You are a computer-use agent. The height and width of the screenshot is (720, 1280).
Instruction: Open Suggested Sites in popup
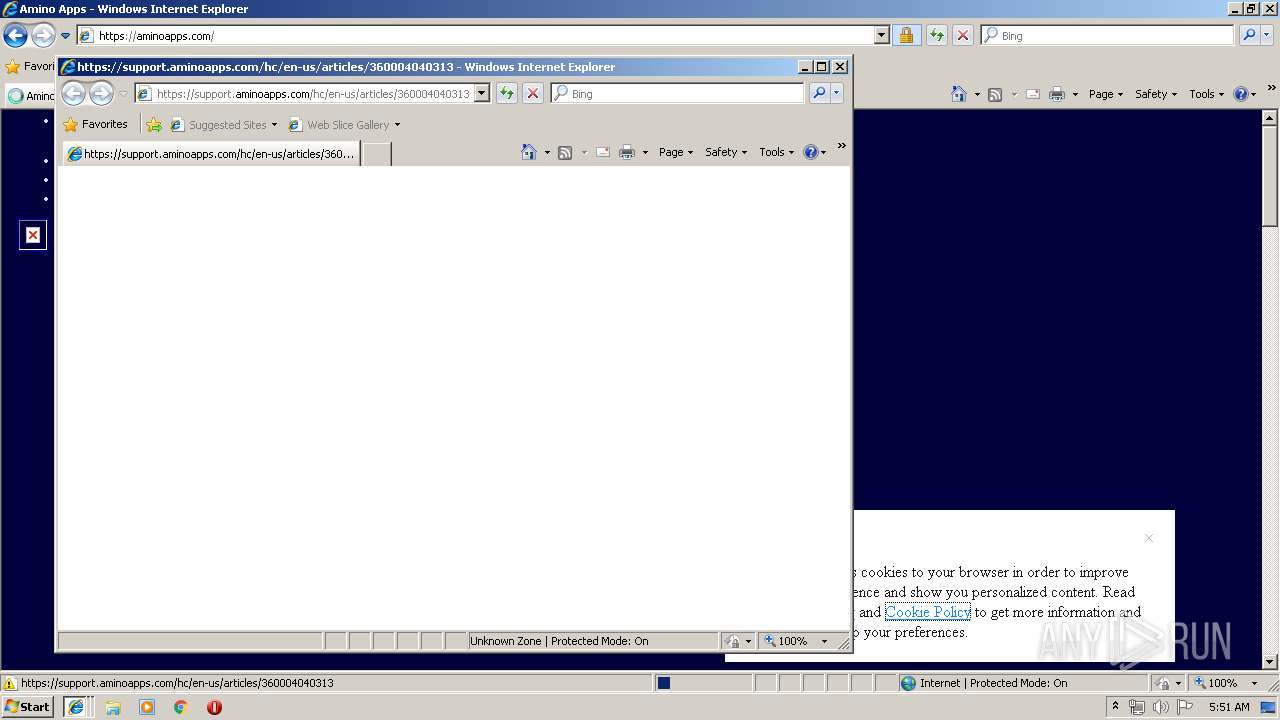224,125
